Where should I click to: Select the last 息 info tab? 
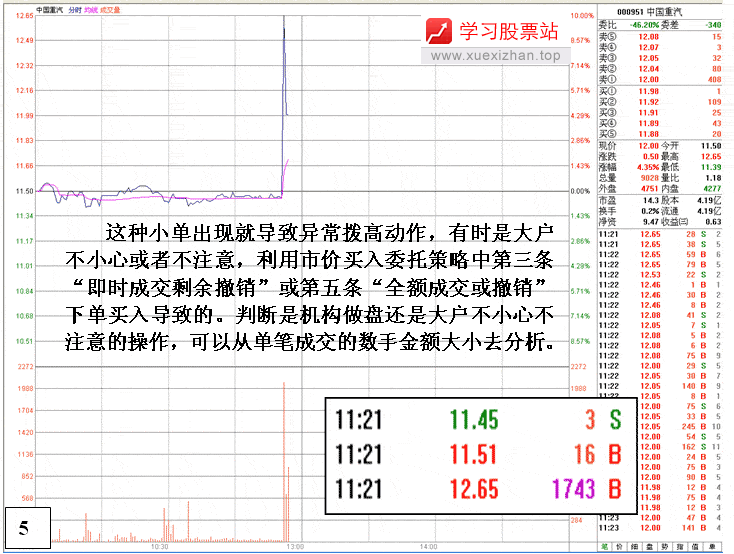pyautogui.click(x=712, y=547)
